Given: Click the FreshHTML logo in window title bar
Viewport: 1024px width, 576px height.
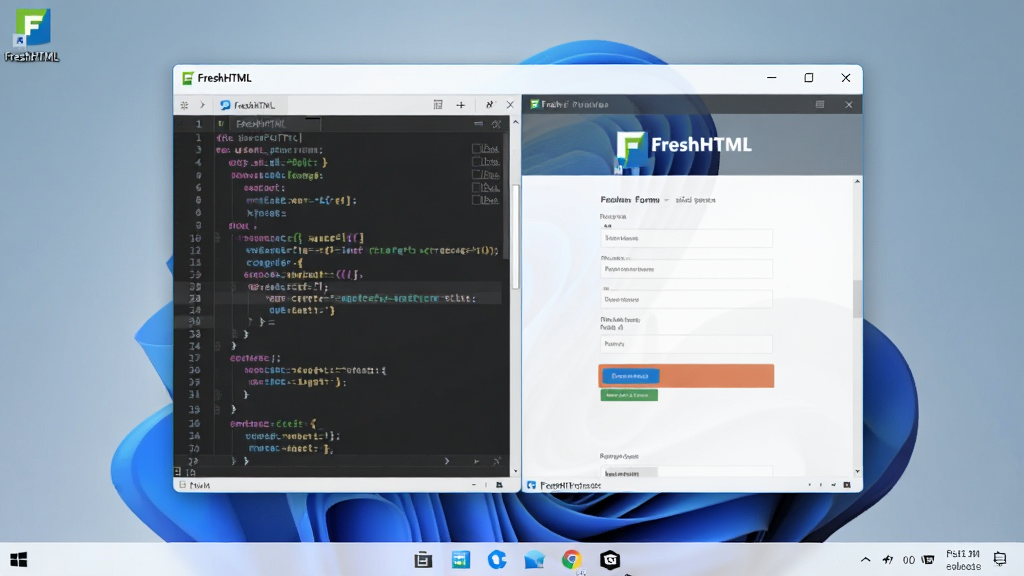Looking at the screenshot, I should (x=187, y=78).
